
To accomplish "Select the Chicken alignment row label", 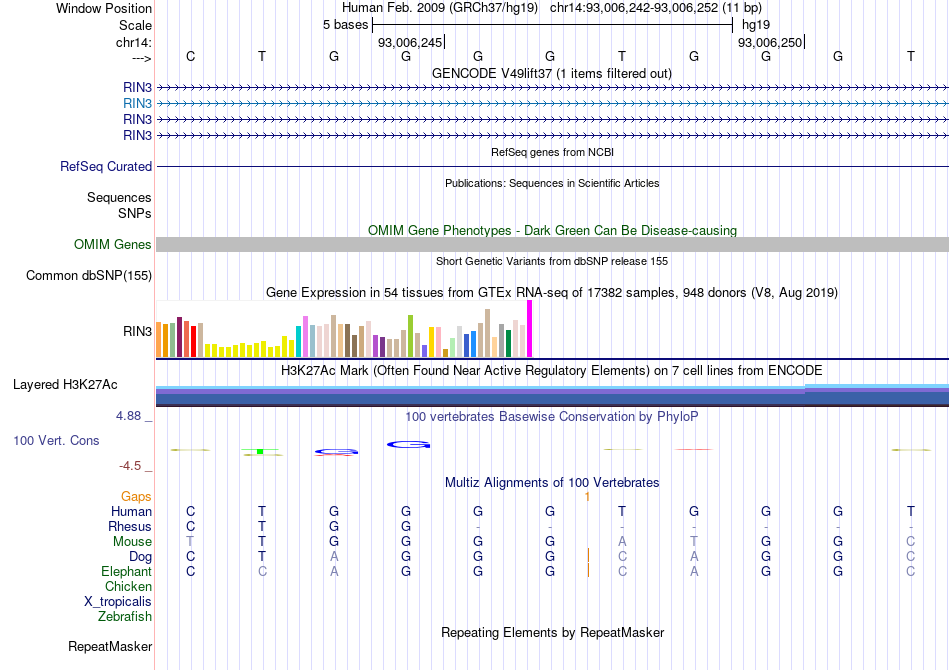I will pos(128,586).
